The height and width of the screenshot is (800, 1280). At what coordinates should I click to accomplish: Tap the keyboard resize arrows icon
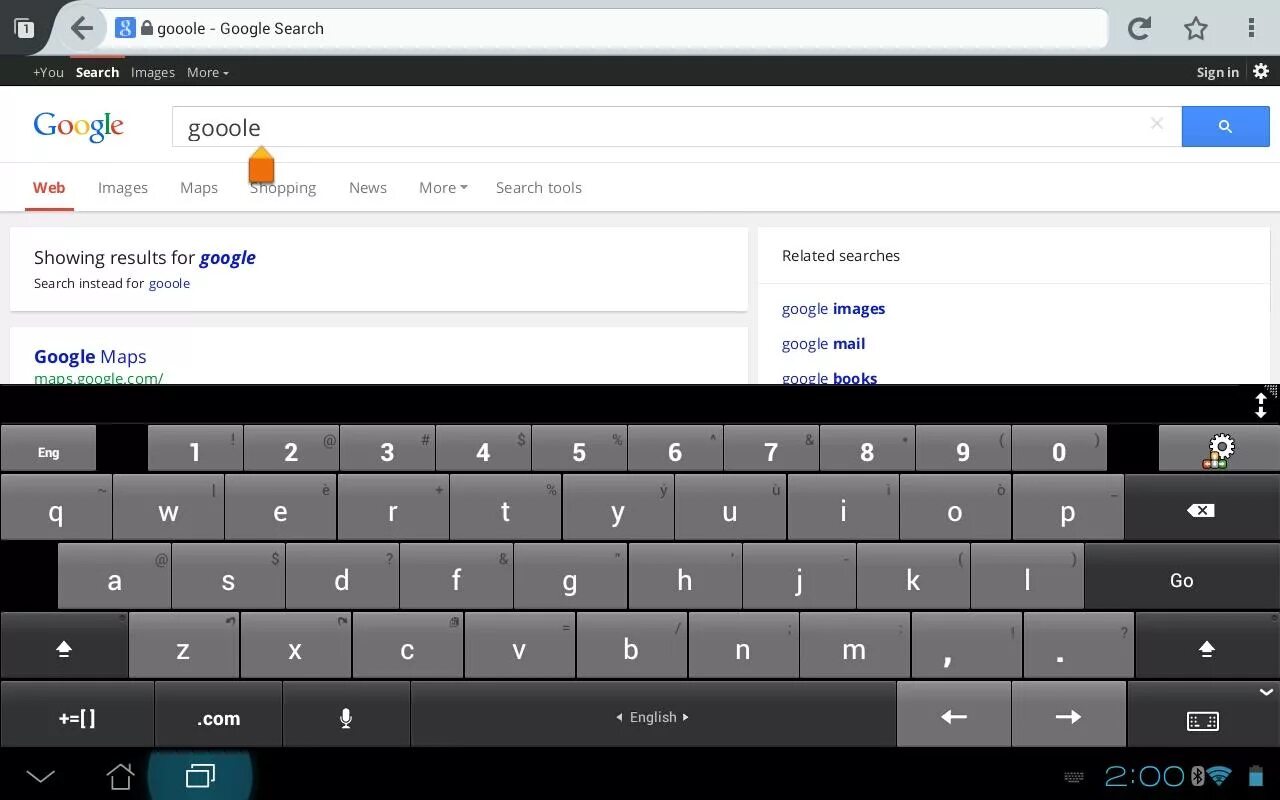tap(1261, 405)
